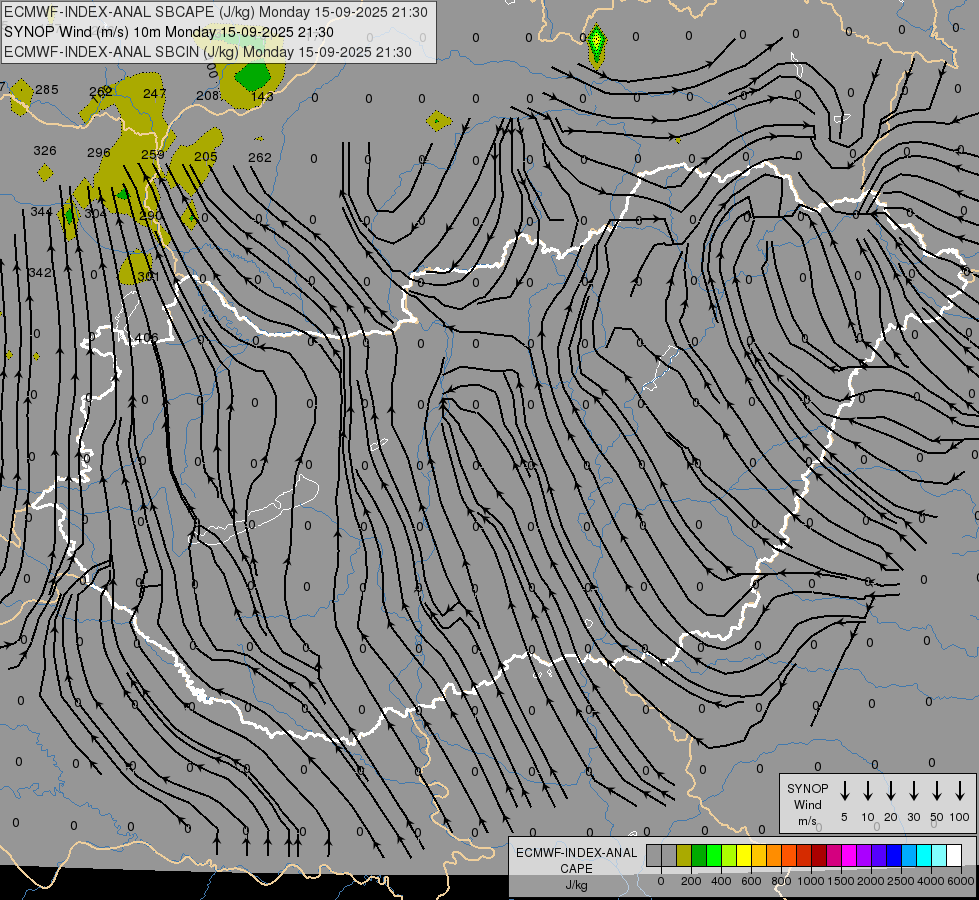Click the legend scale value 1500
The image size is (979, 900).
coord(842,881)
